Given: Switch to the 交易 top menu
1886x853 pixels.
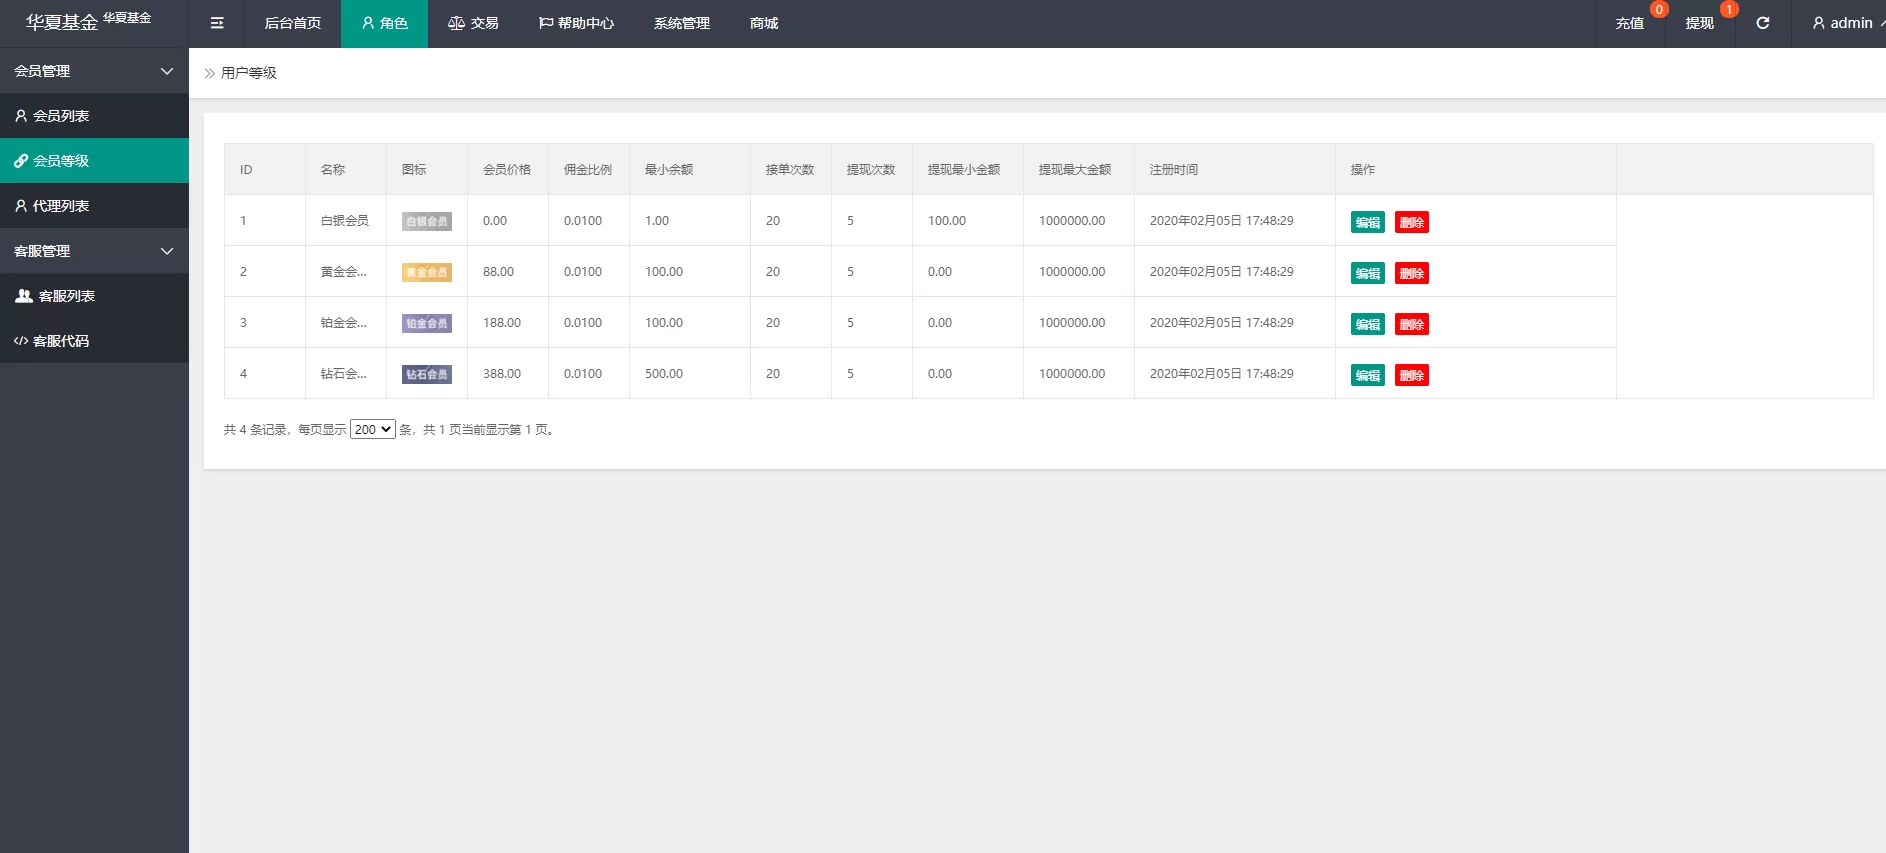Looking at the screenshot, I should (473, 23).
